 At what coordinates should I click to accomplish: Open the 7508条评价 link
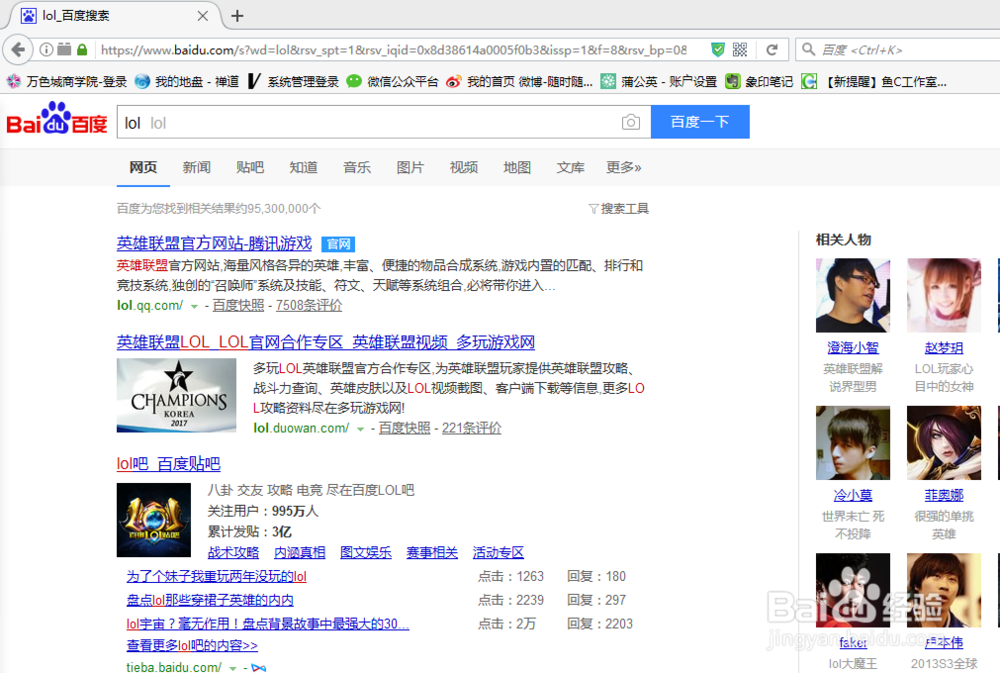[x=309, y=306]
